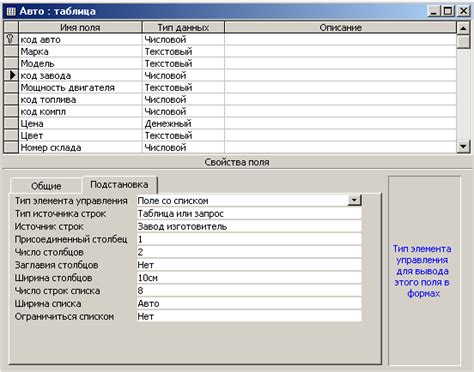This screenshot has width=474, height=372.
Task: Click the description cell of 'Модель' row
Action: pyautogui.click(x=340, y=63)
